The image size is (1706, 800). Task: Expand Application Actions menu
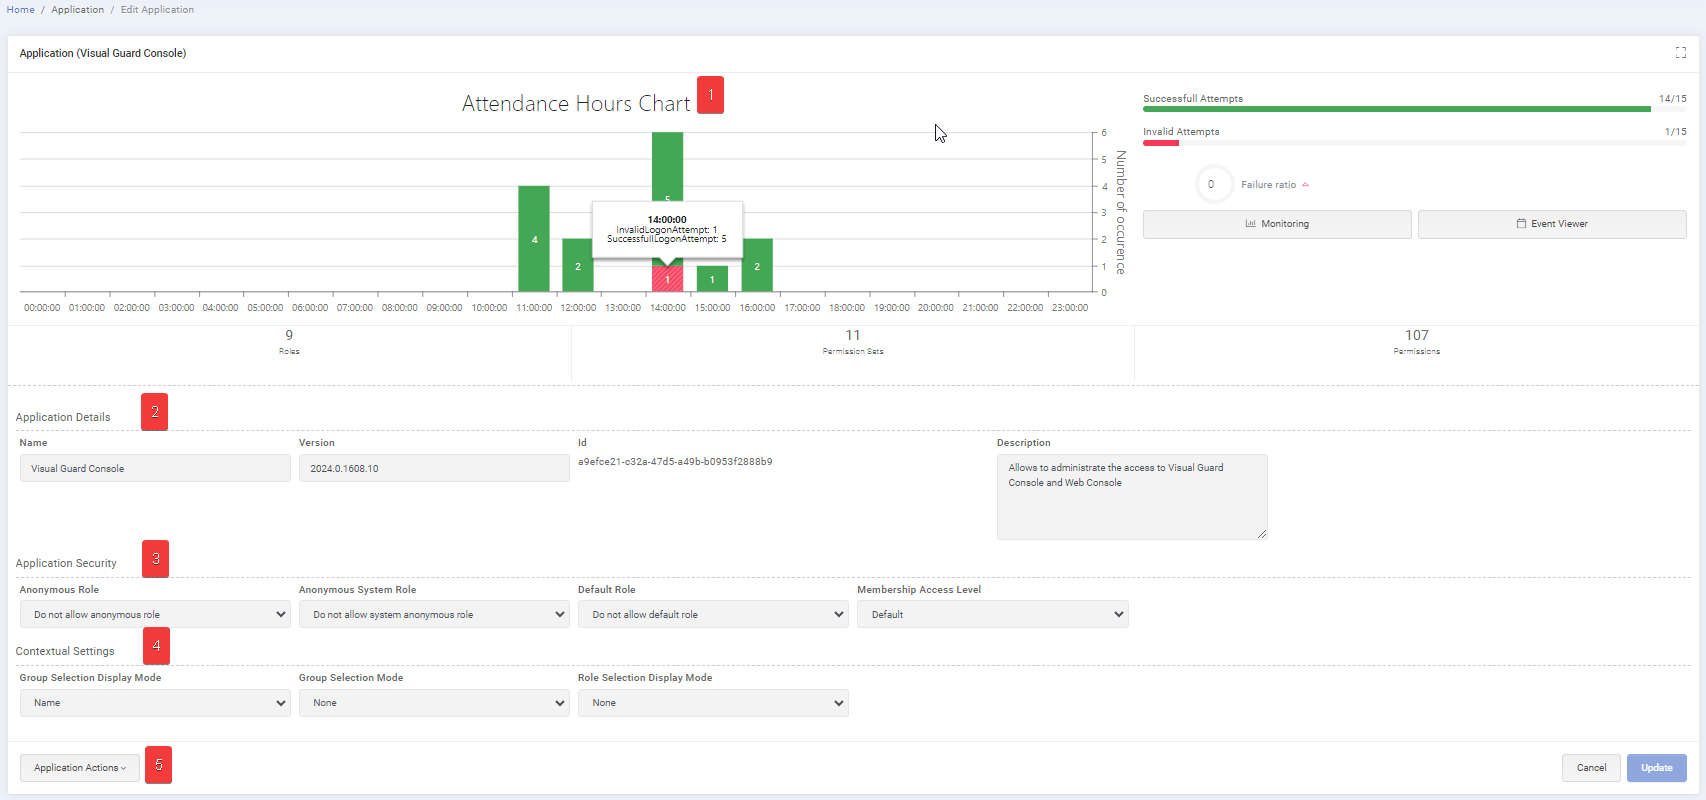[80, 768]
